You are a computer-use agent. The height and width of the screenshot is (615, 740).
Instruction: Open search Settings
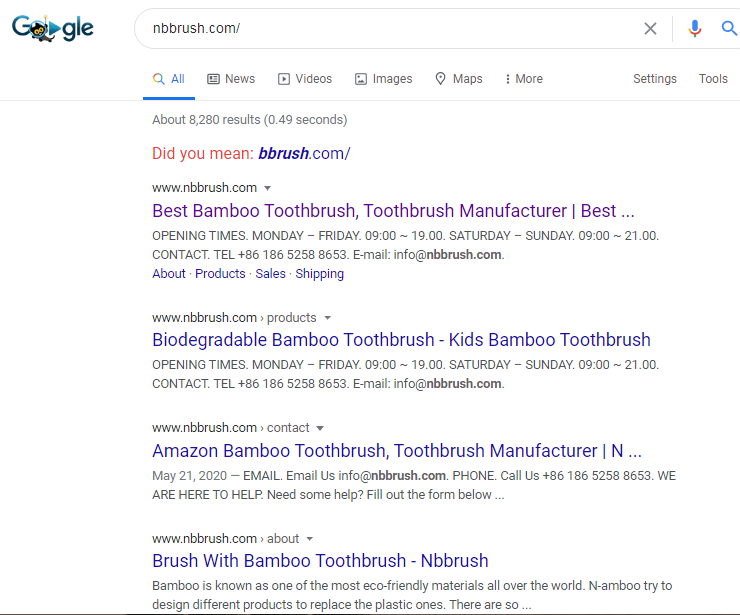pyautogui.click(x=655, y=79)
